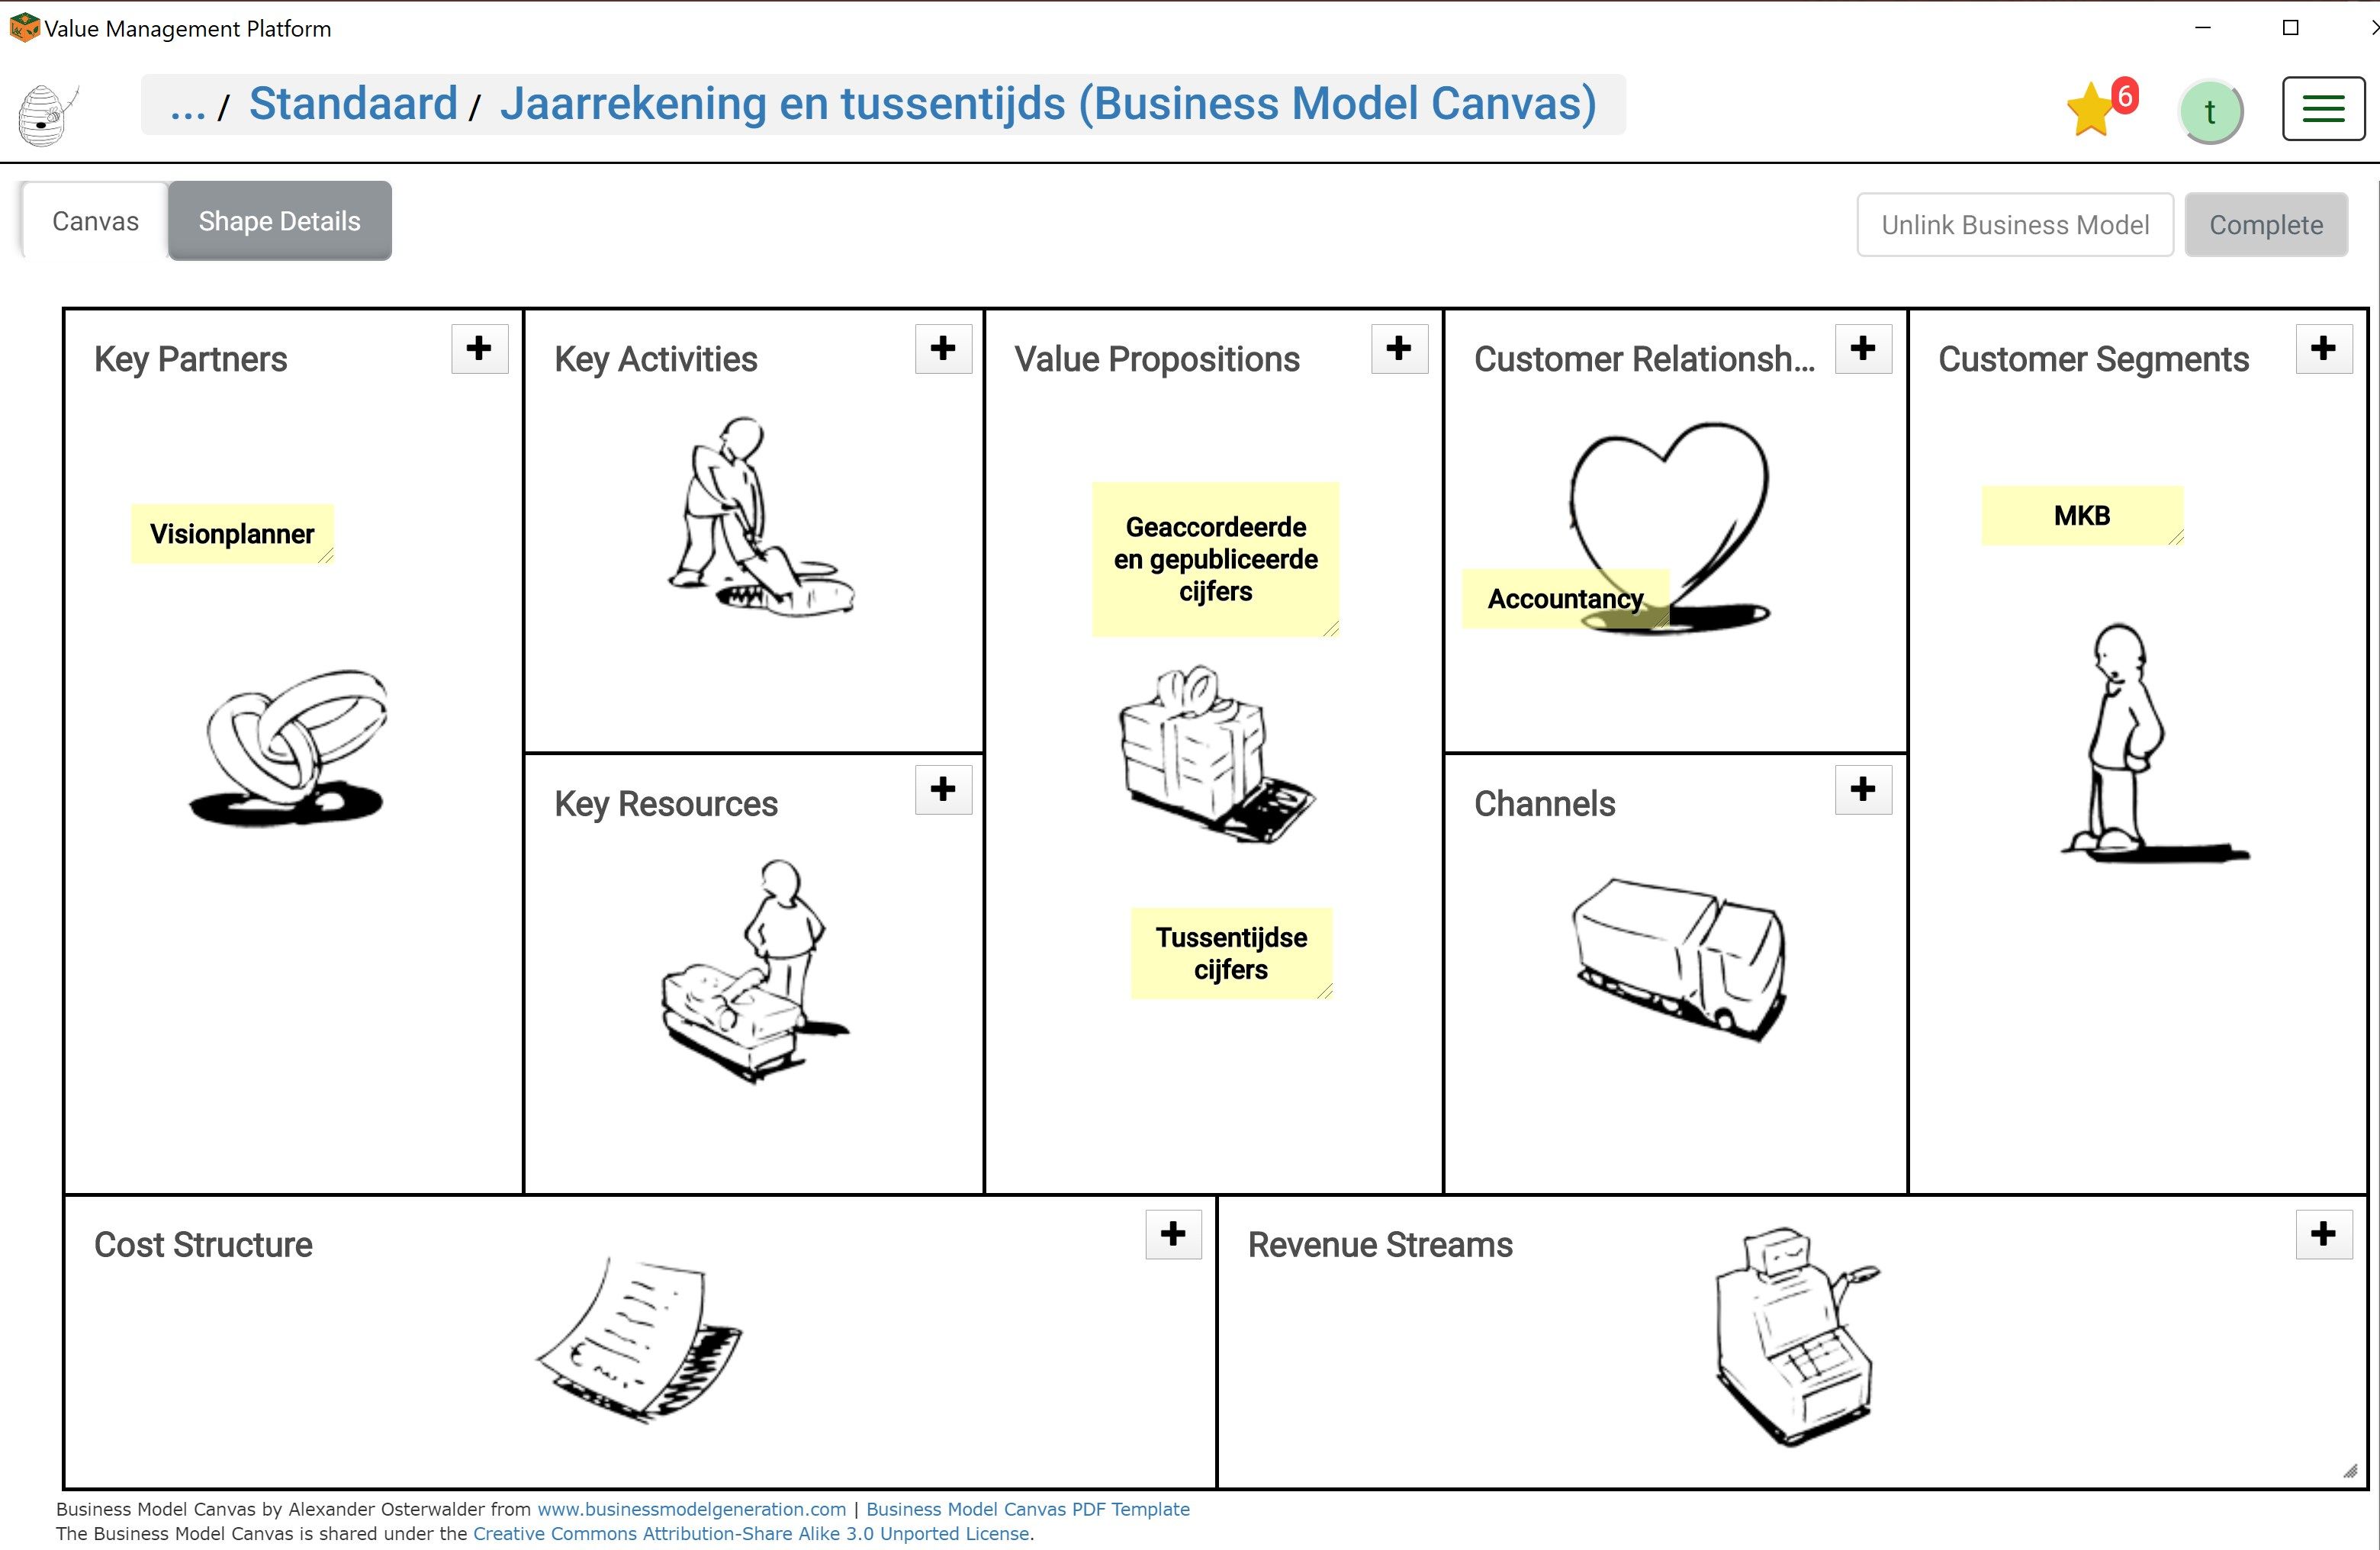
Task: Switch to the Shape Details tab
Action: point(279,220)
